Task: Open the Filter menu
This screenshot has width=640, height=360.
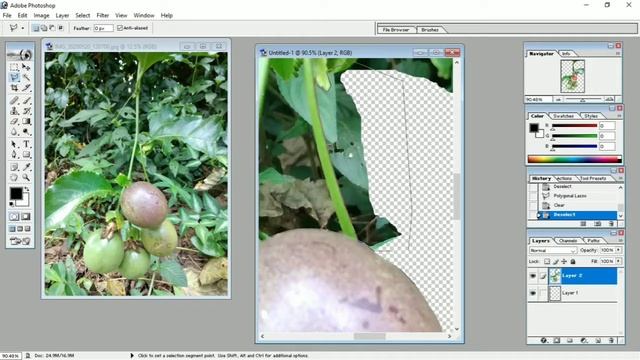Action: point(102,15)
